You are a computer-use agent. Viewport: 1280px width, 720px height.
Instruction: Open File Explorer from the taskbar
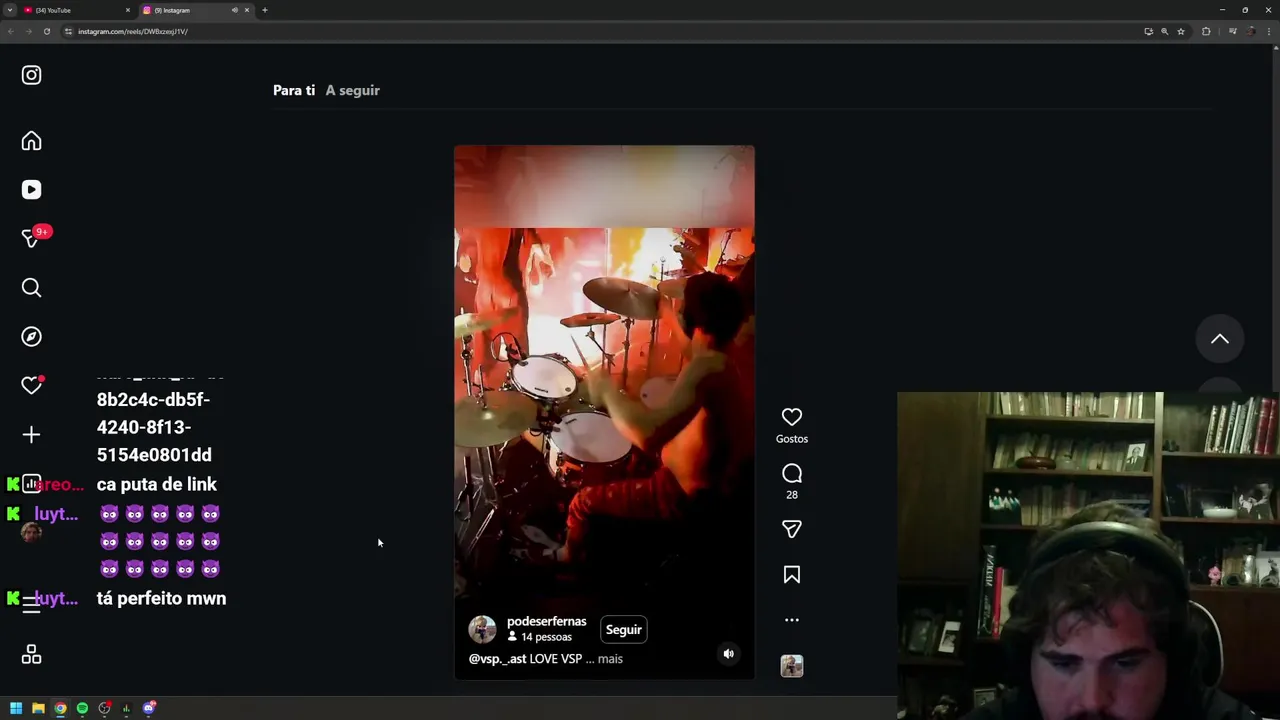click(38, 708)
